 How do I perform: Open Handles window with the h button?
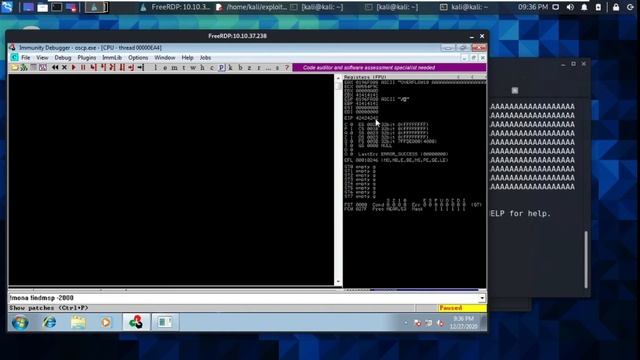[202, 68]
